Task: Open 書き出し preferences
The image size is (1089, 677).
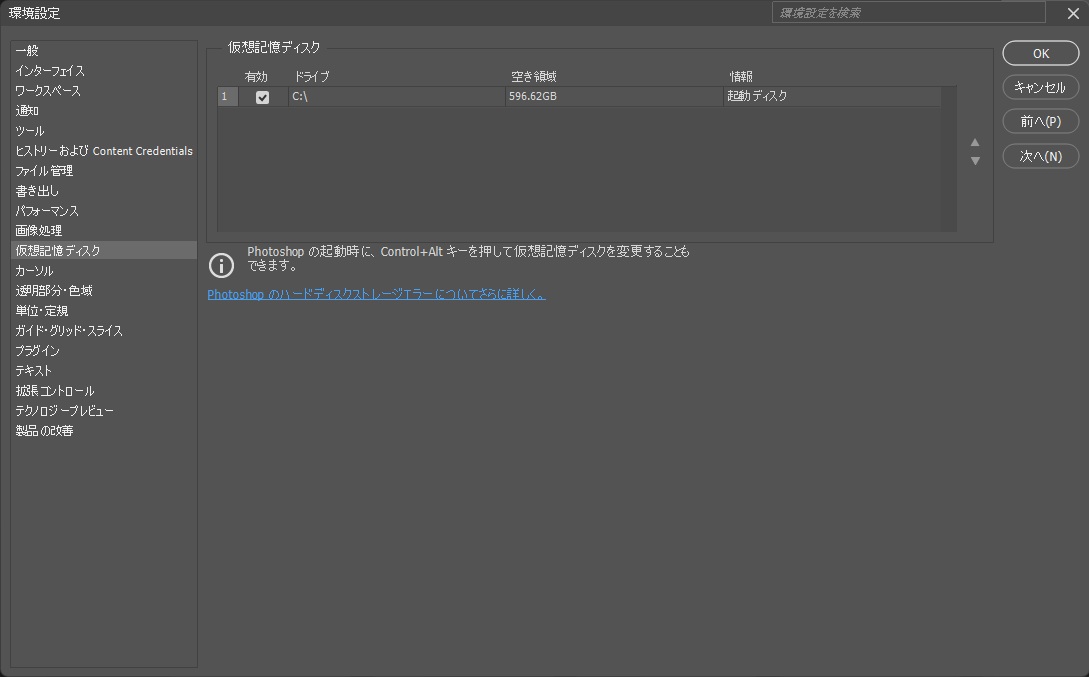Action: (x=104, y=191)
